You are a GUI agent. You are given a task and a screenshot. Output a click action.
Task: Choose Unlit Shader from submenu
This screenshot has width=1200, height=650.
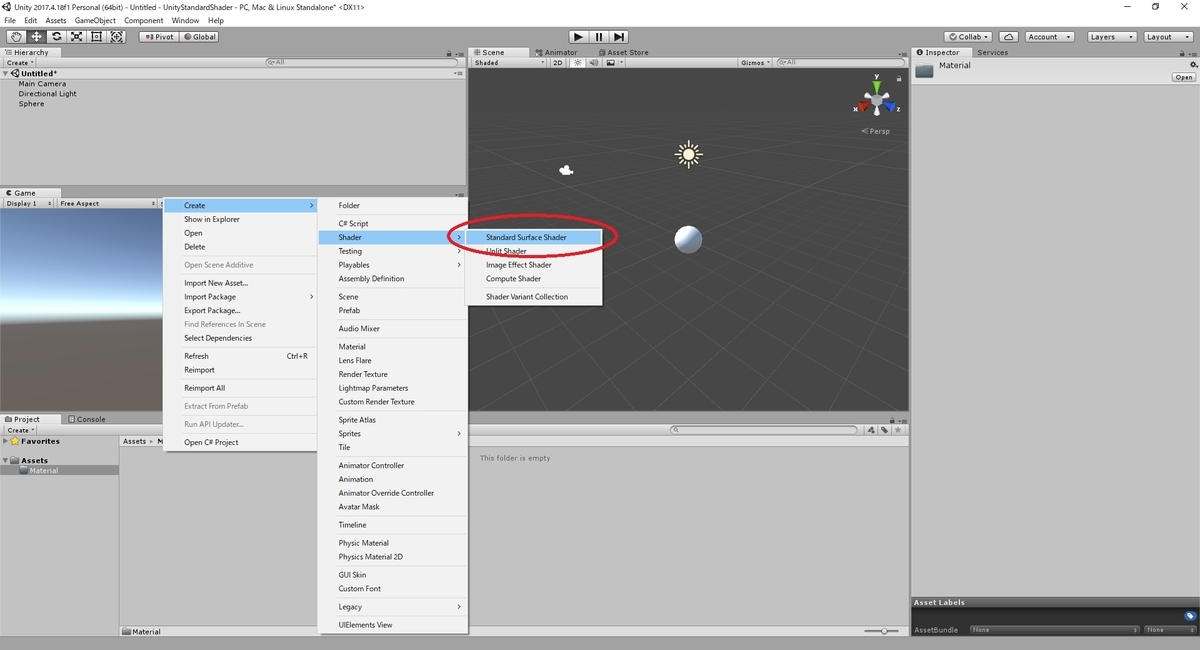(534, 251)
